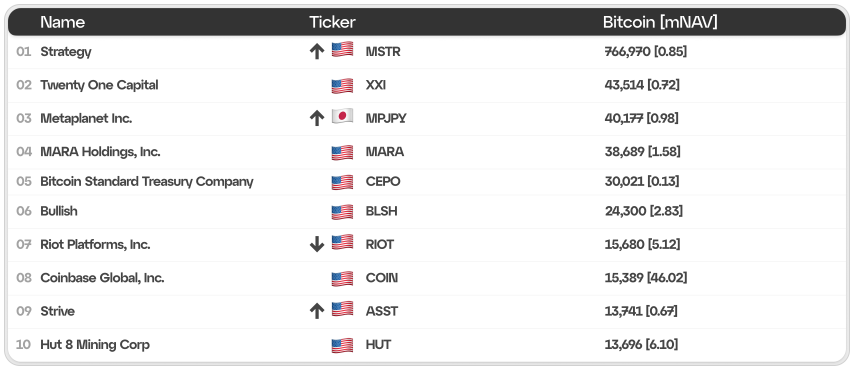
Task: Click the US flag beside COIN ticker
Action: 342,278
